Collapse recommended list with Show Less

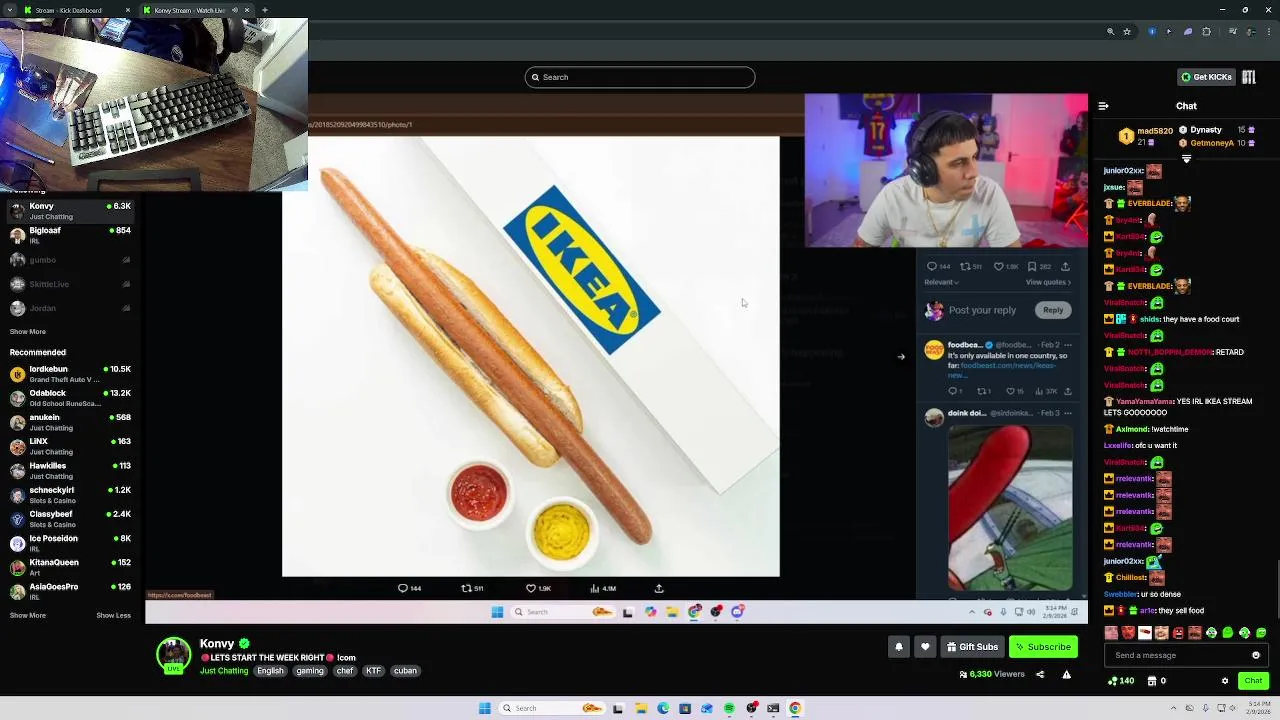113,616
